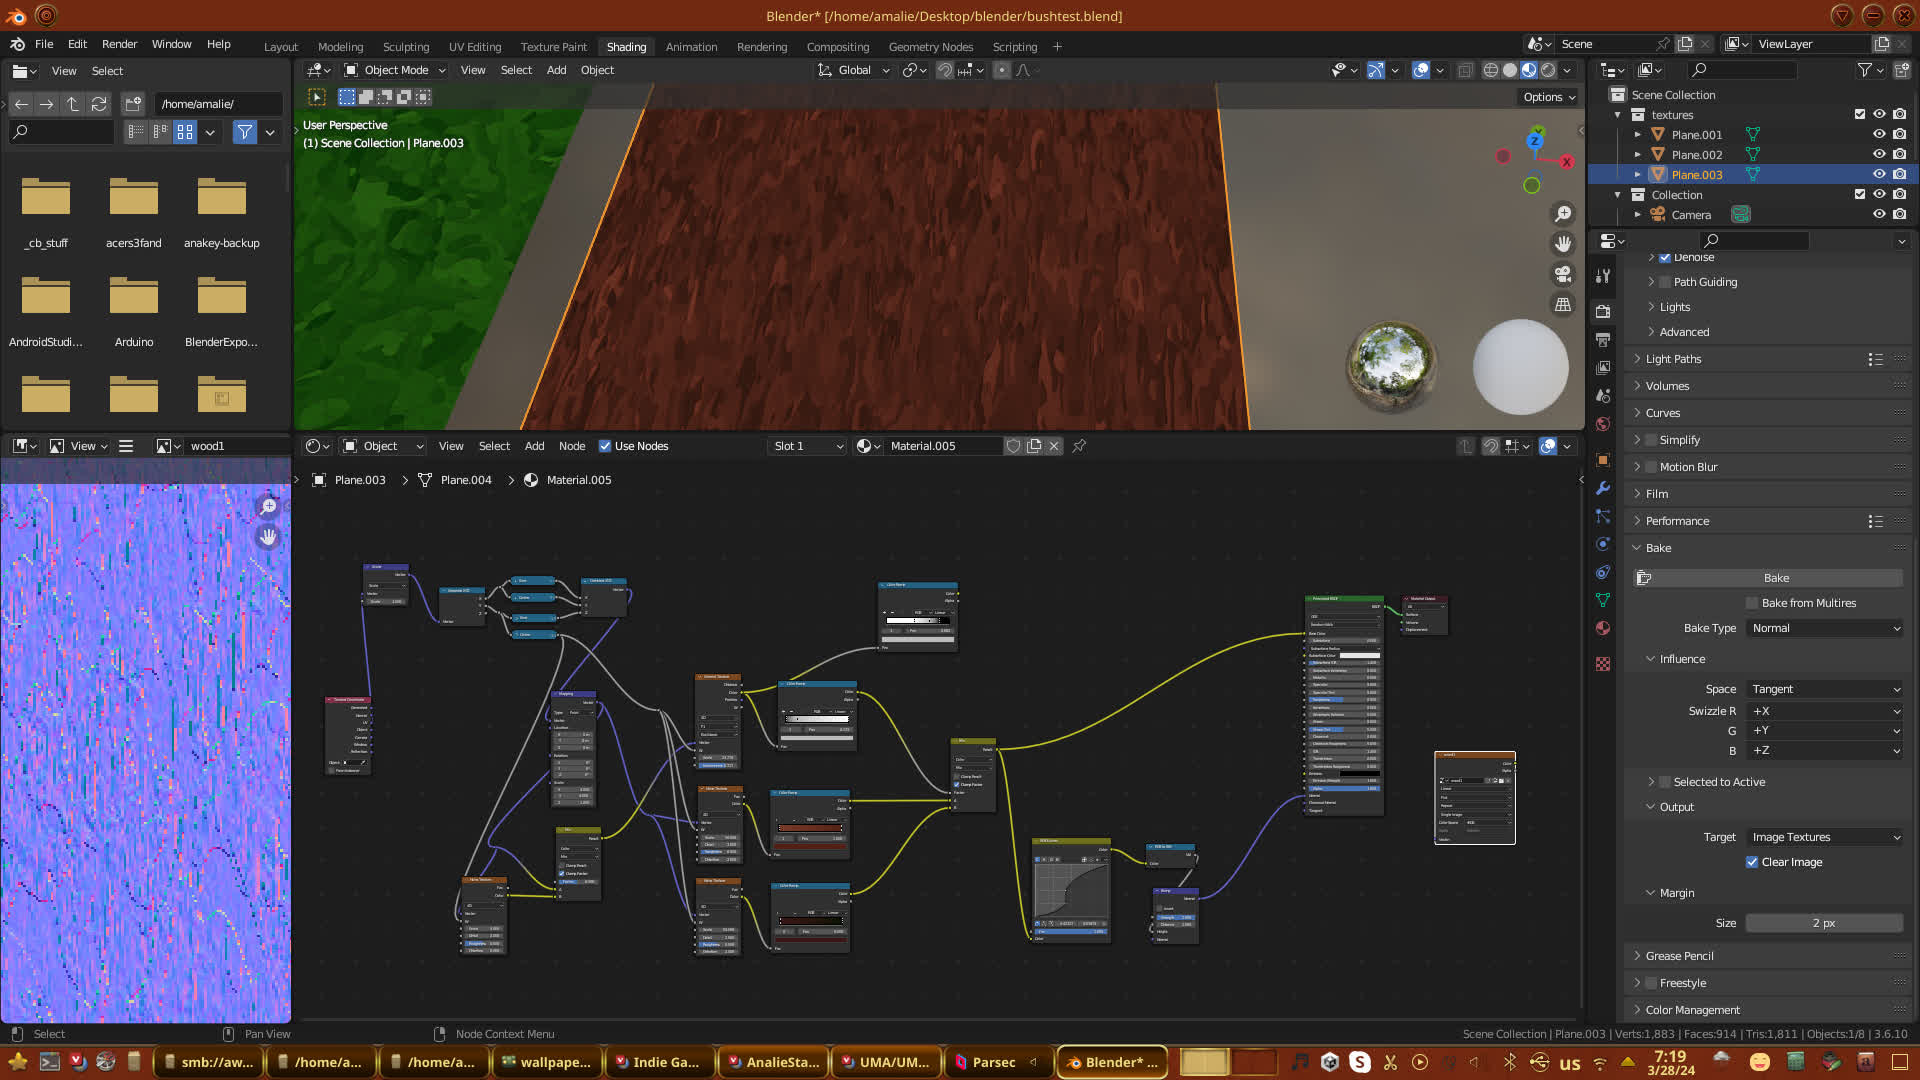Open the Modifier wrench properties tab
The image size is (1920, 1080).
(x=1603, y=488)
